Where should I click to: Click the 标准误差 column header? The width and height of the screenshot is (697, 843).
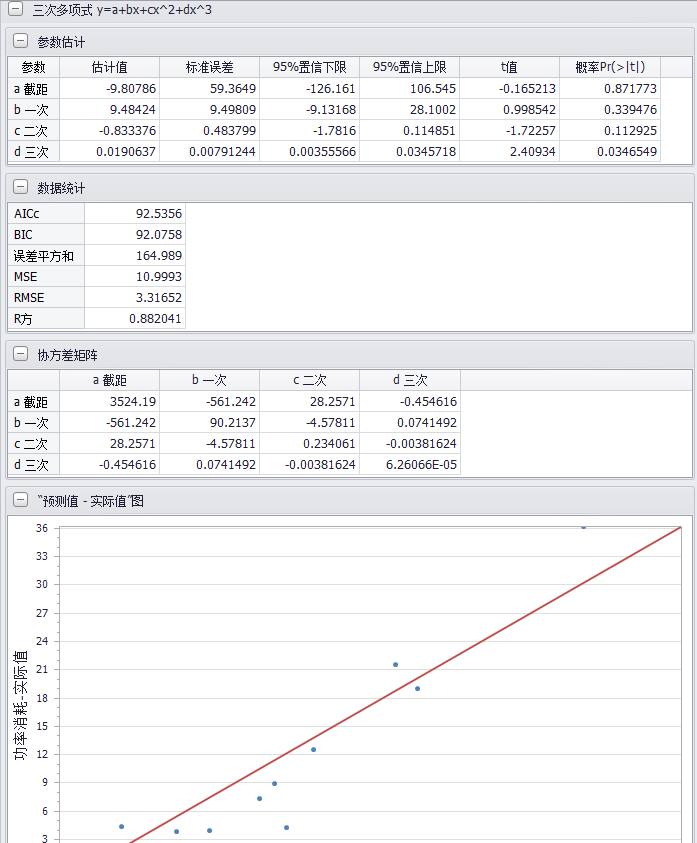click(x=209, y=68)
